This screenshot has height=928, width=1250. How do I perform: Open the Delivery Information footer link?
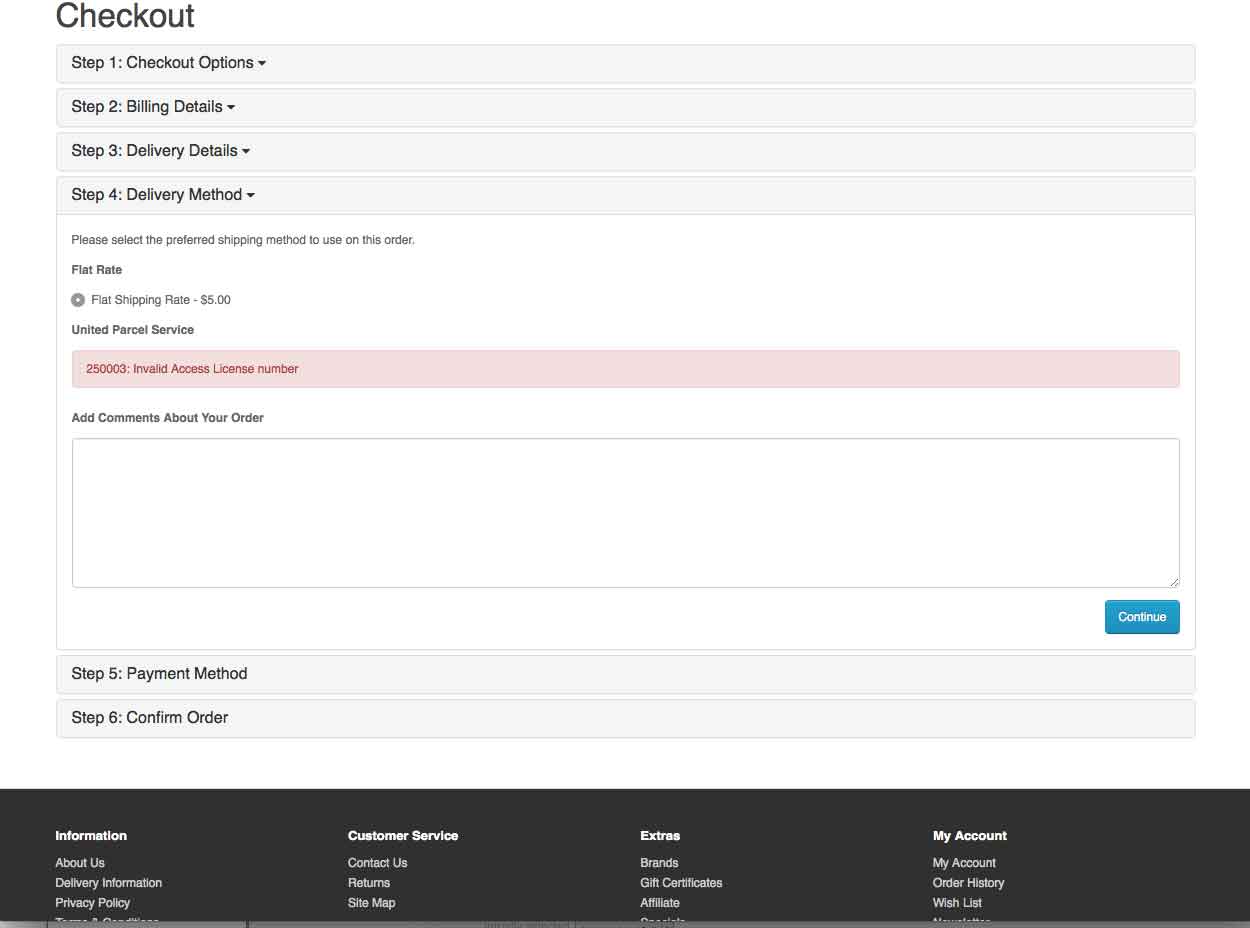108,883
